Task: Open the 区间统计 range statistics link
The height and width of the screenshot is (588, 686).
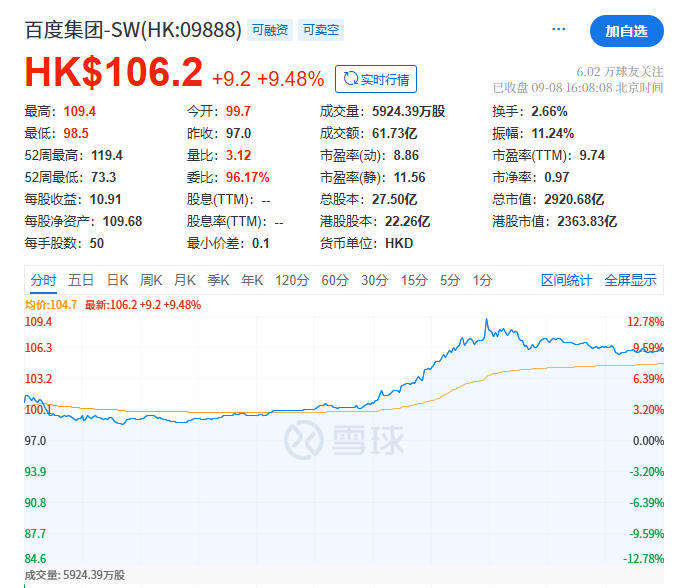Action: (567, 280)
